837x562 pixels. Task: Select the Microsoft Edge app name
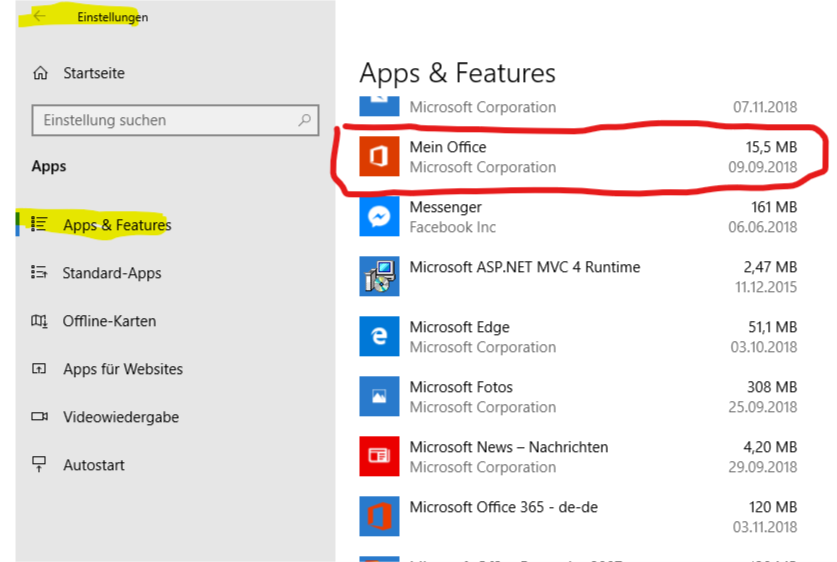[460, 327]
